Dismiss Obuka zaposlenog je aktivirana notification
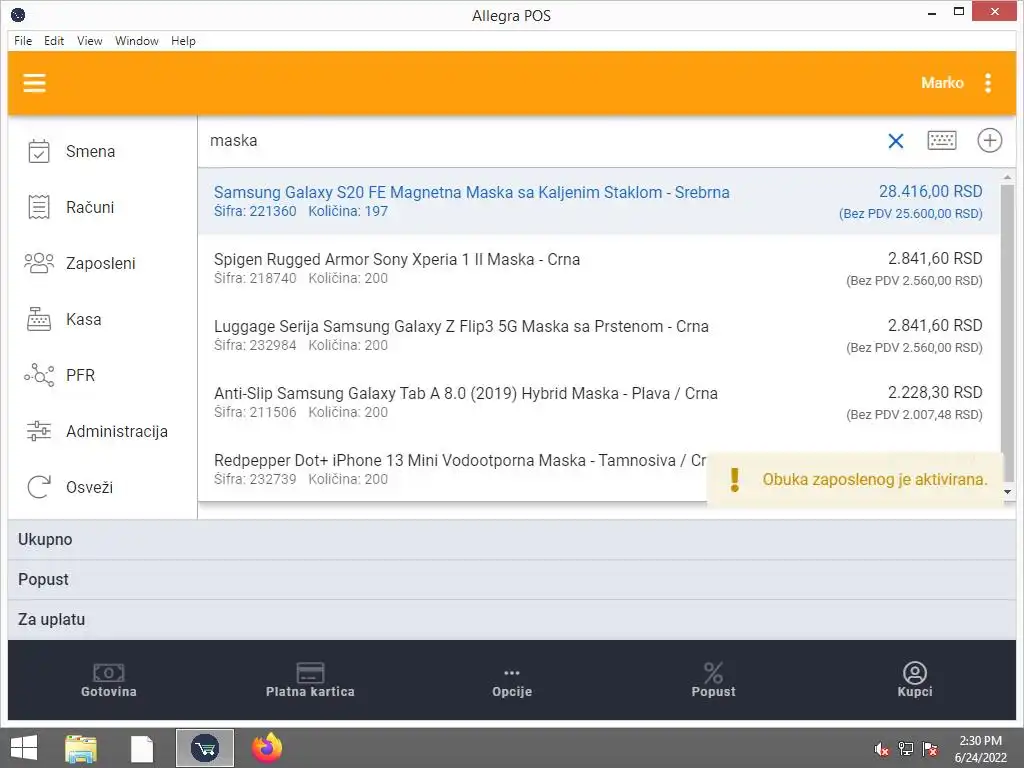The width and height of the screenshot is (1024, 768). pyautogui.click(x=855, y=479)
